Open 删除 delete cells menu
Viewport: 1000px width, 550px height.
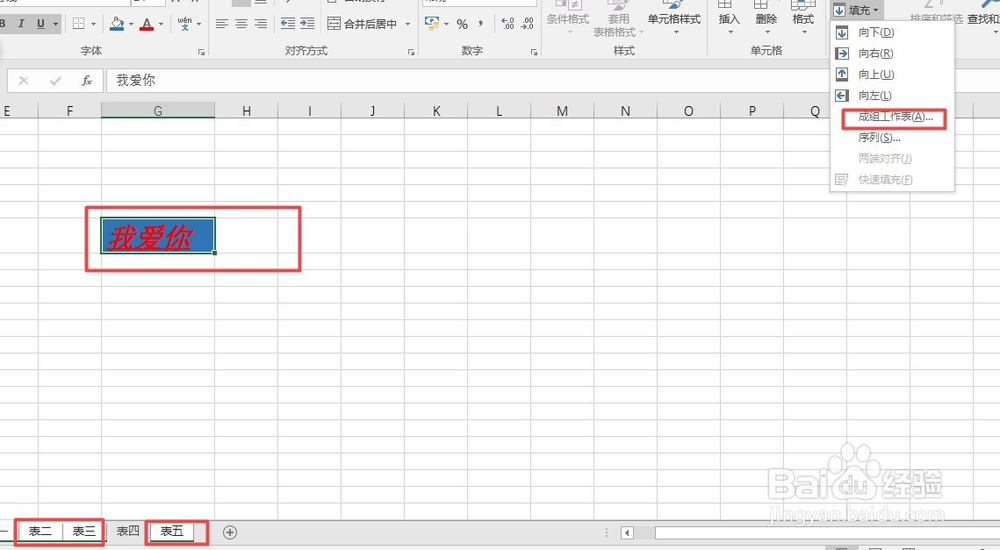[766, 18]
